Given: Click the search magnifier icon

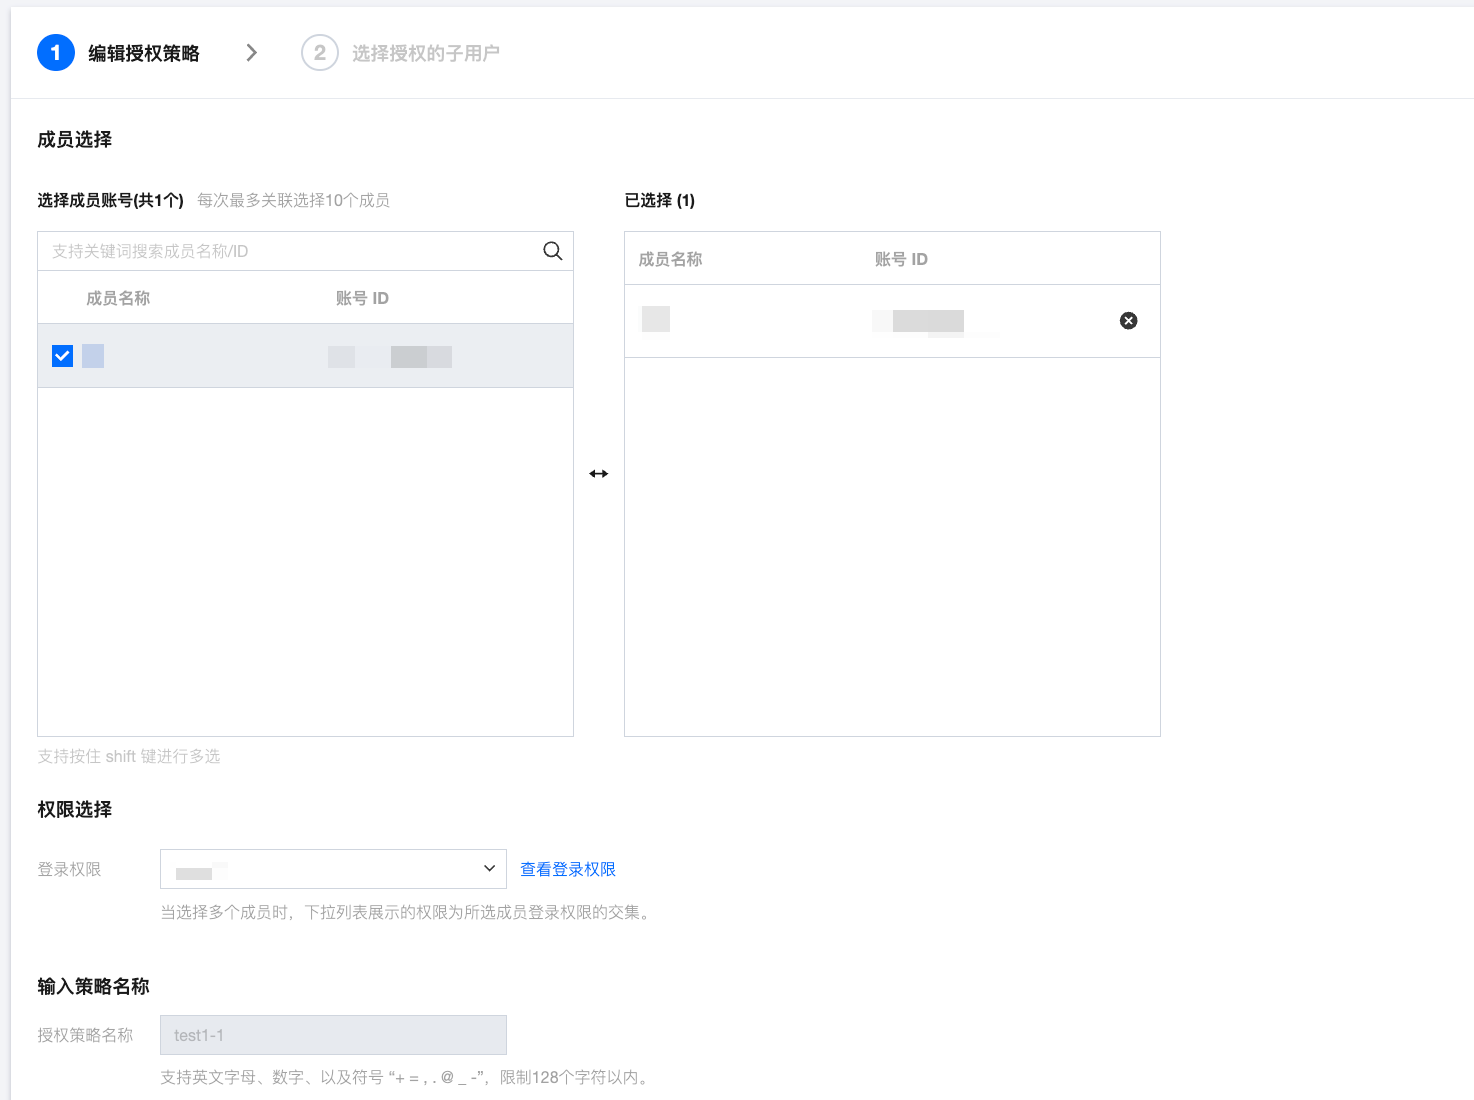Looking at the screenshot, I should pyautogui.click(x=552, y=251).
